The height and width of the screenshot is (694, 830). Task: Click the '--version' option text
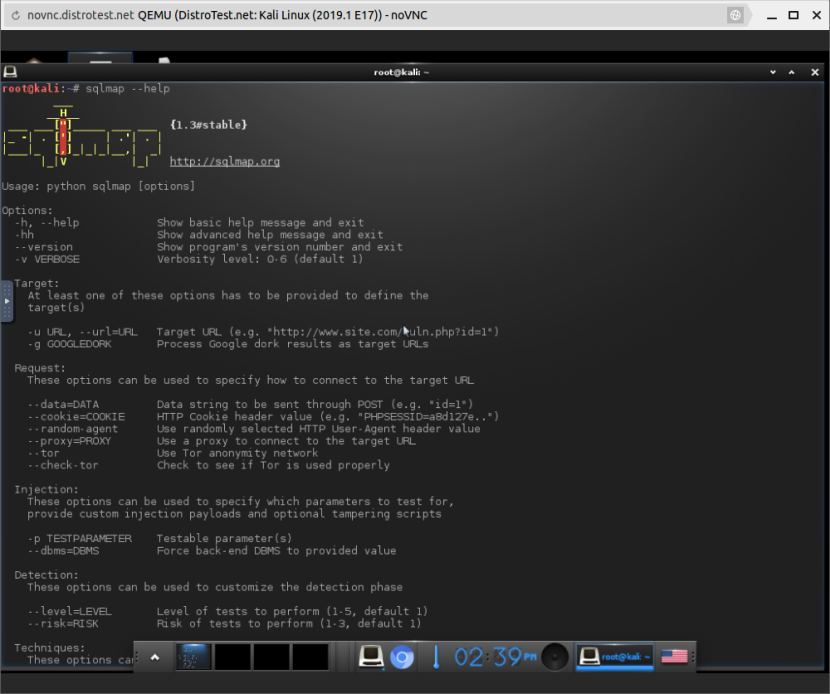click(x=44, y=247)
